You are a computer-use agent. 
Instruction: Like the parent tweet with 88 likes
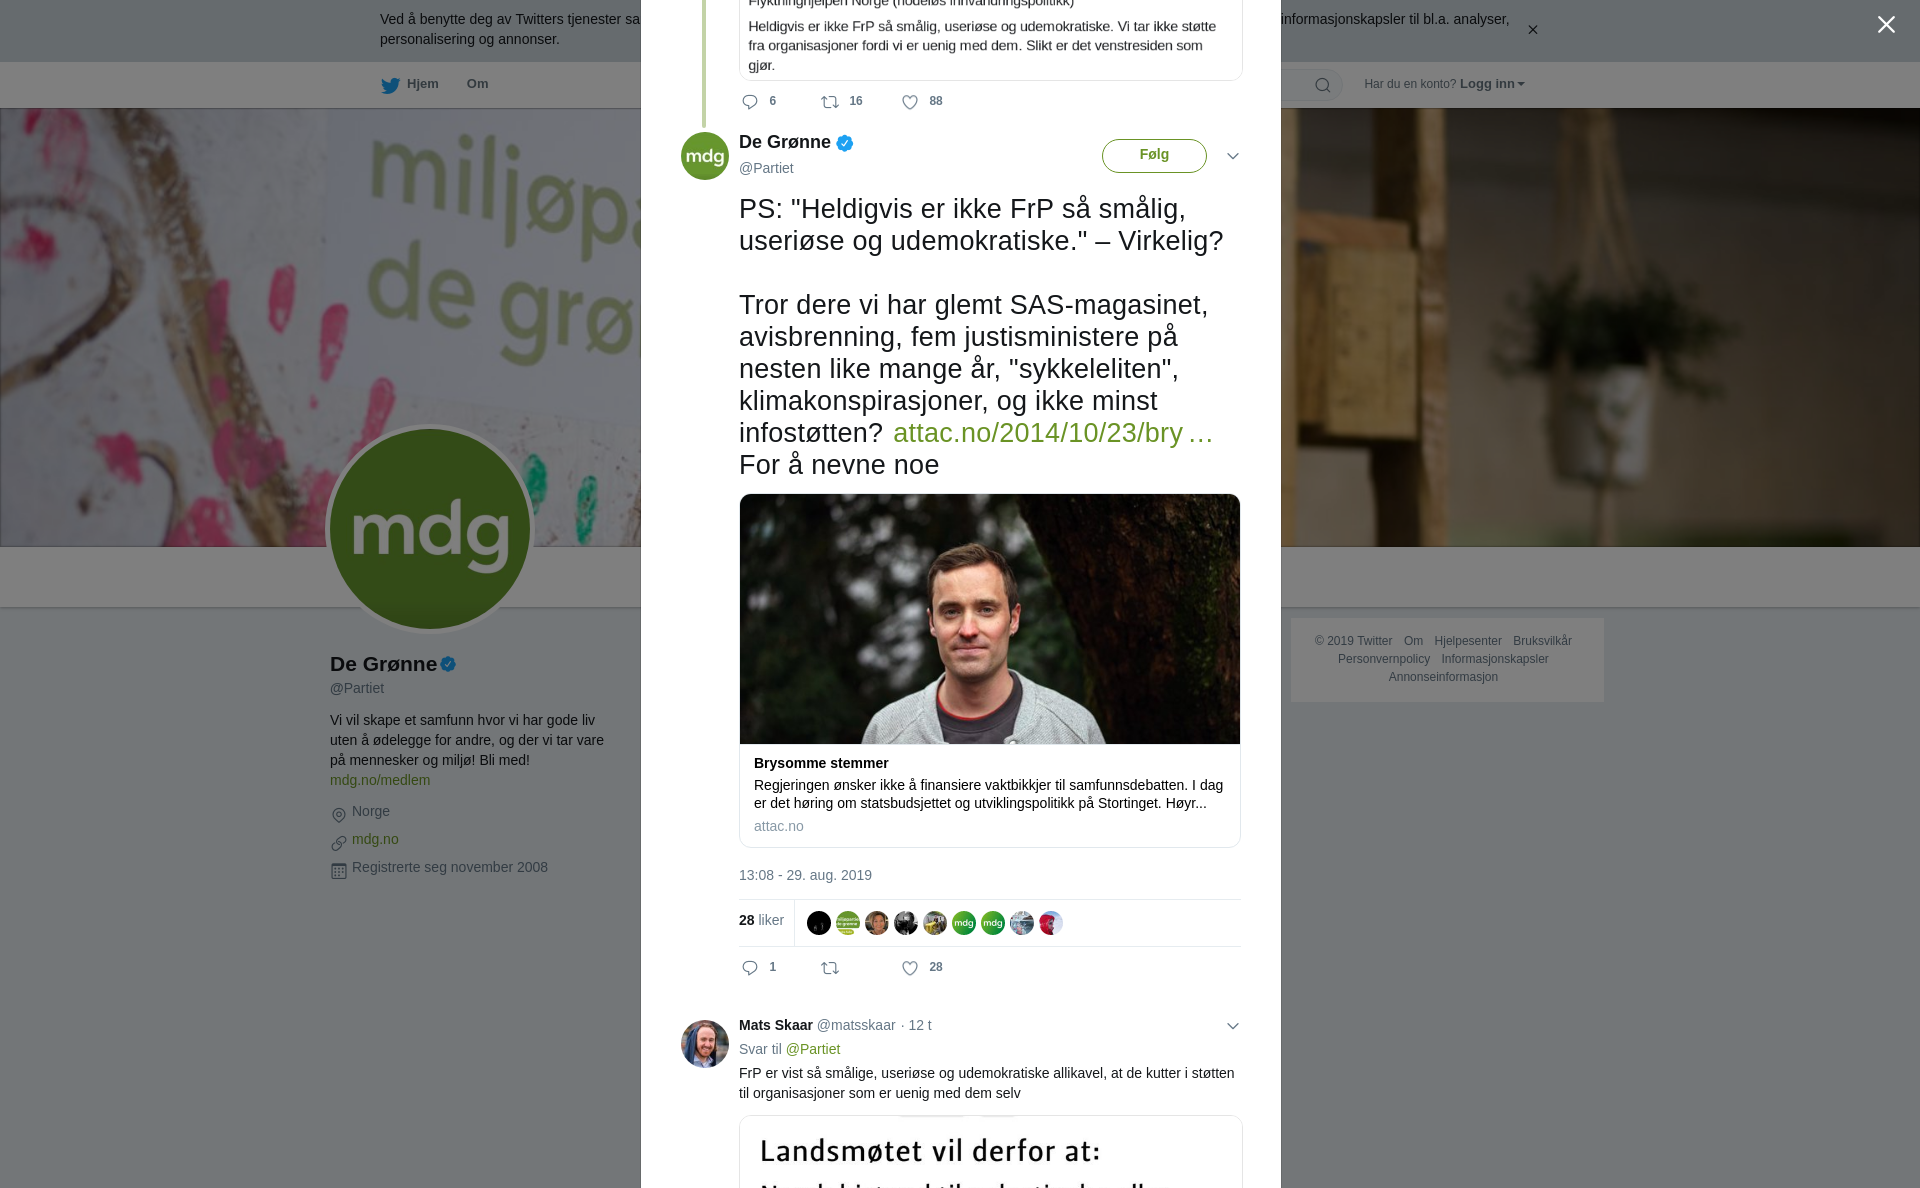coord(910,102)
